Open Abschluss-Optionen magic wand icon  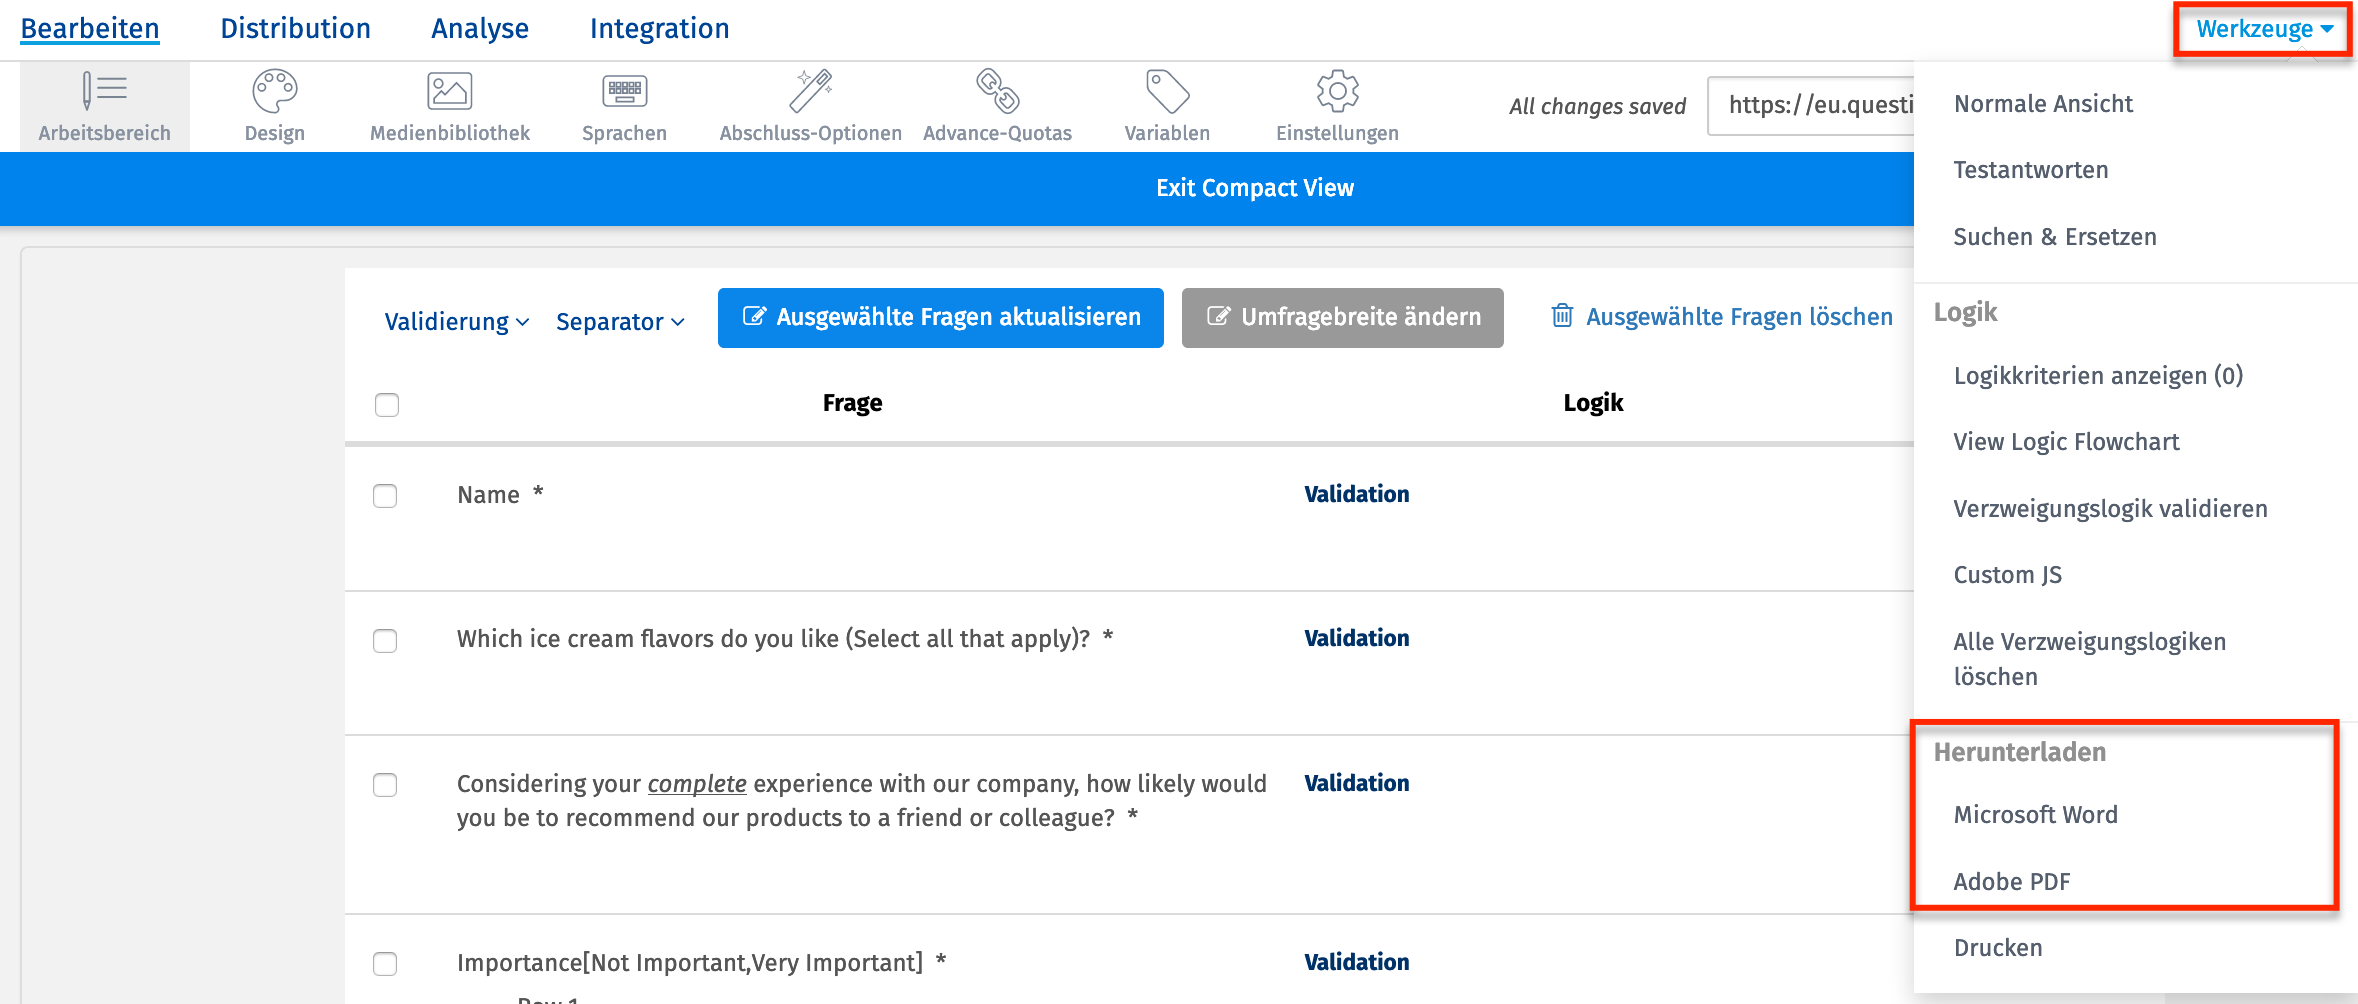810,91
